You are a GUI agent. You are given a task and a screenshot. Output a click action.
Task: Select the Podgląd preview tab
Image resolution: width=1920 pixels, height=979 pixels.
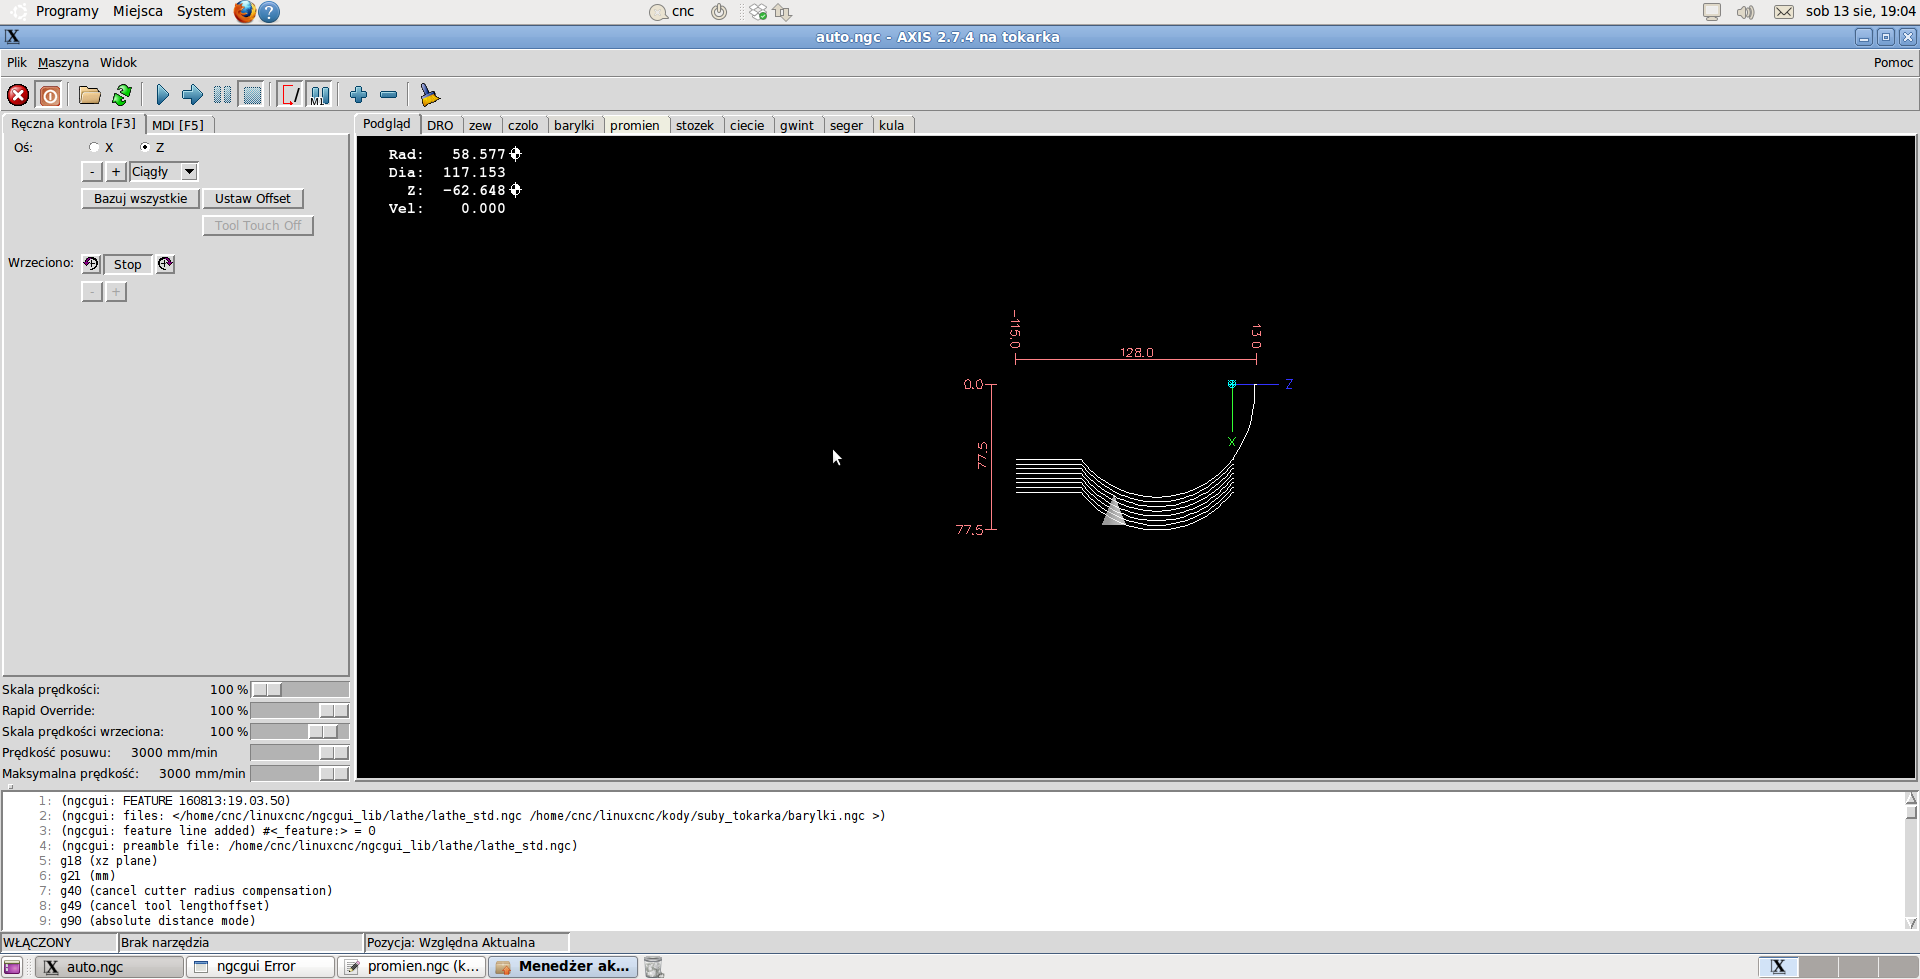[x=387, y=124]
